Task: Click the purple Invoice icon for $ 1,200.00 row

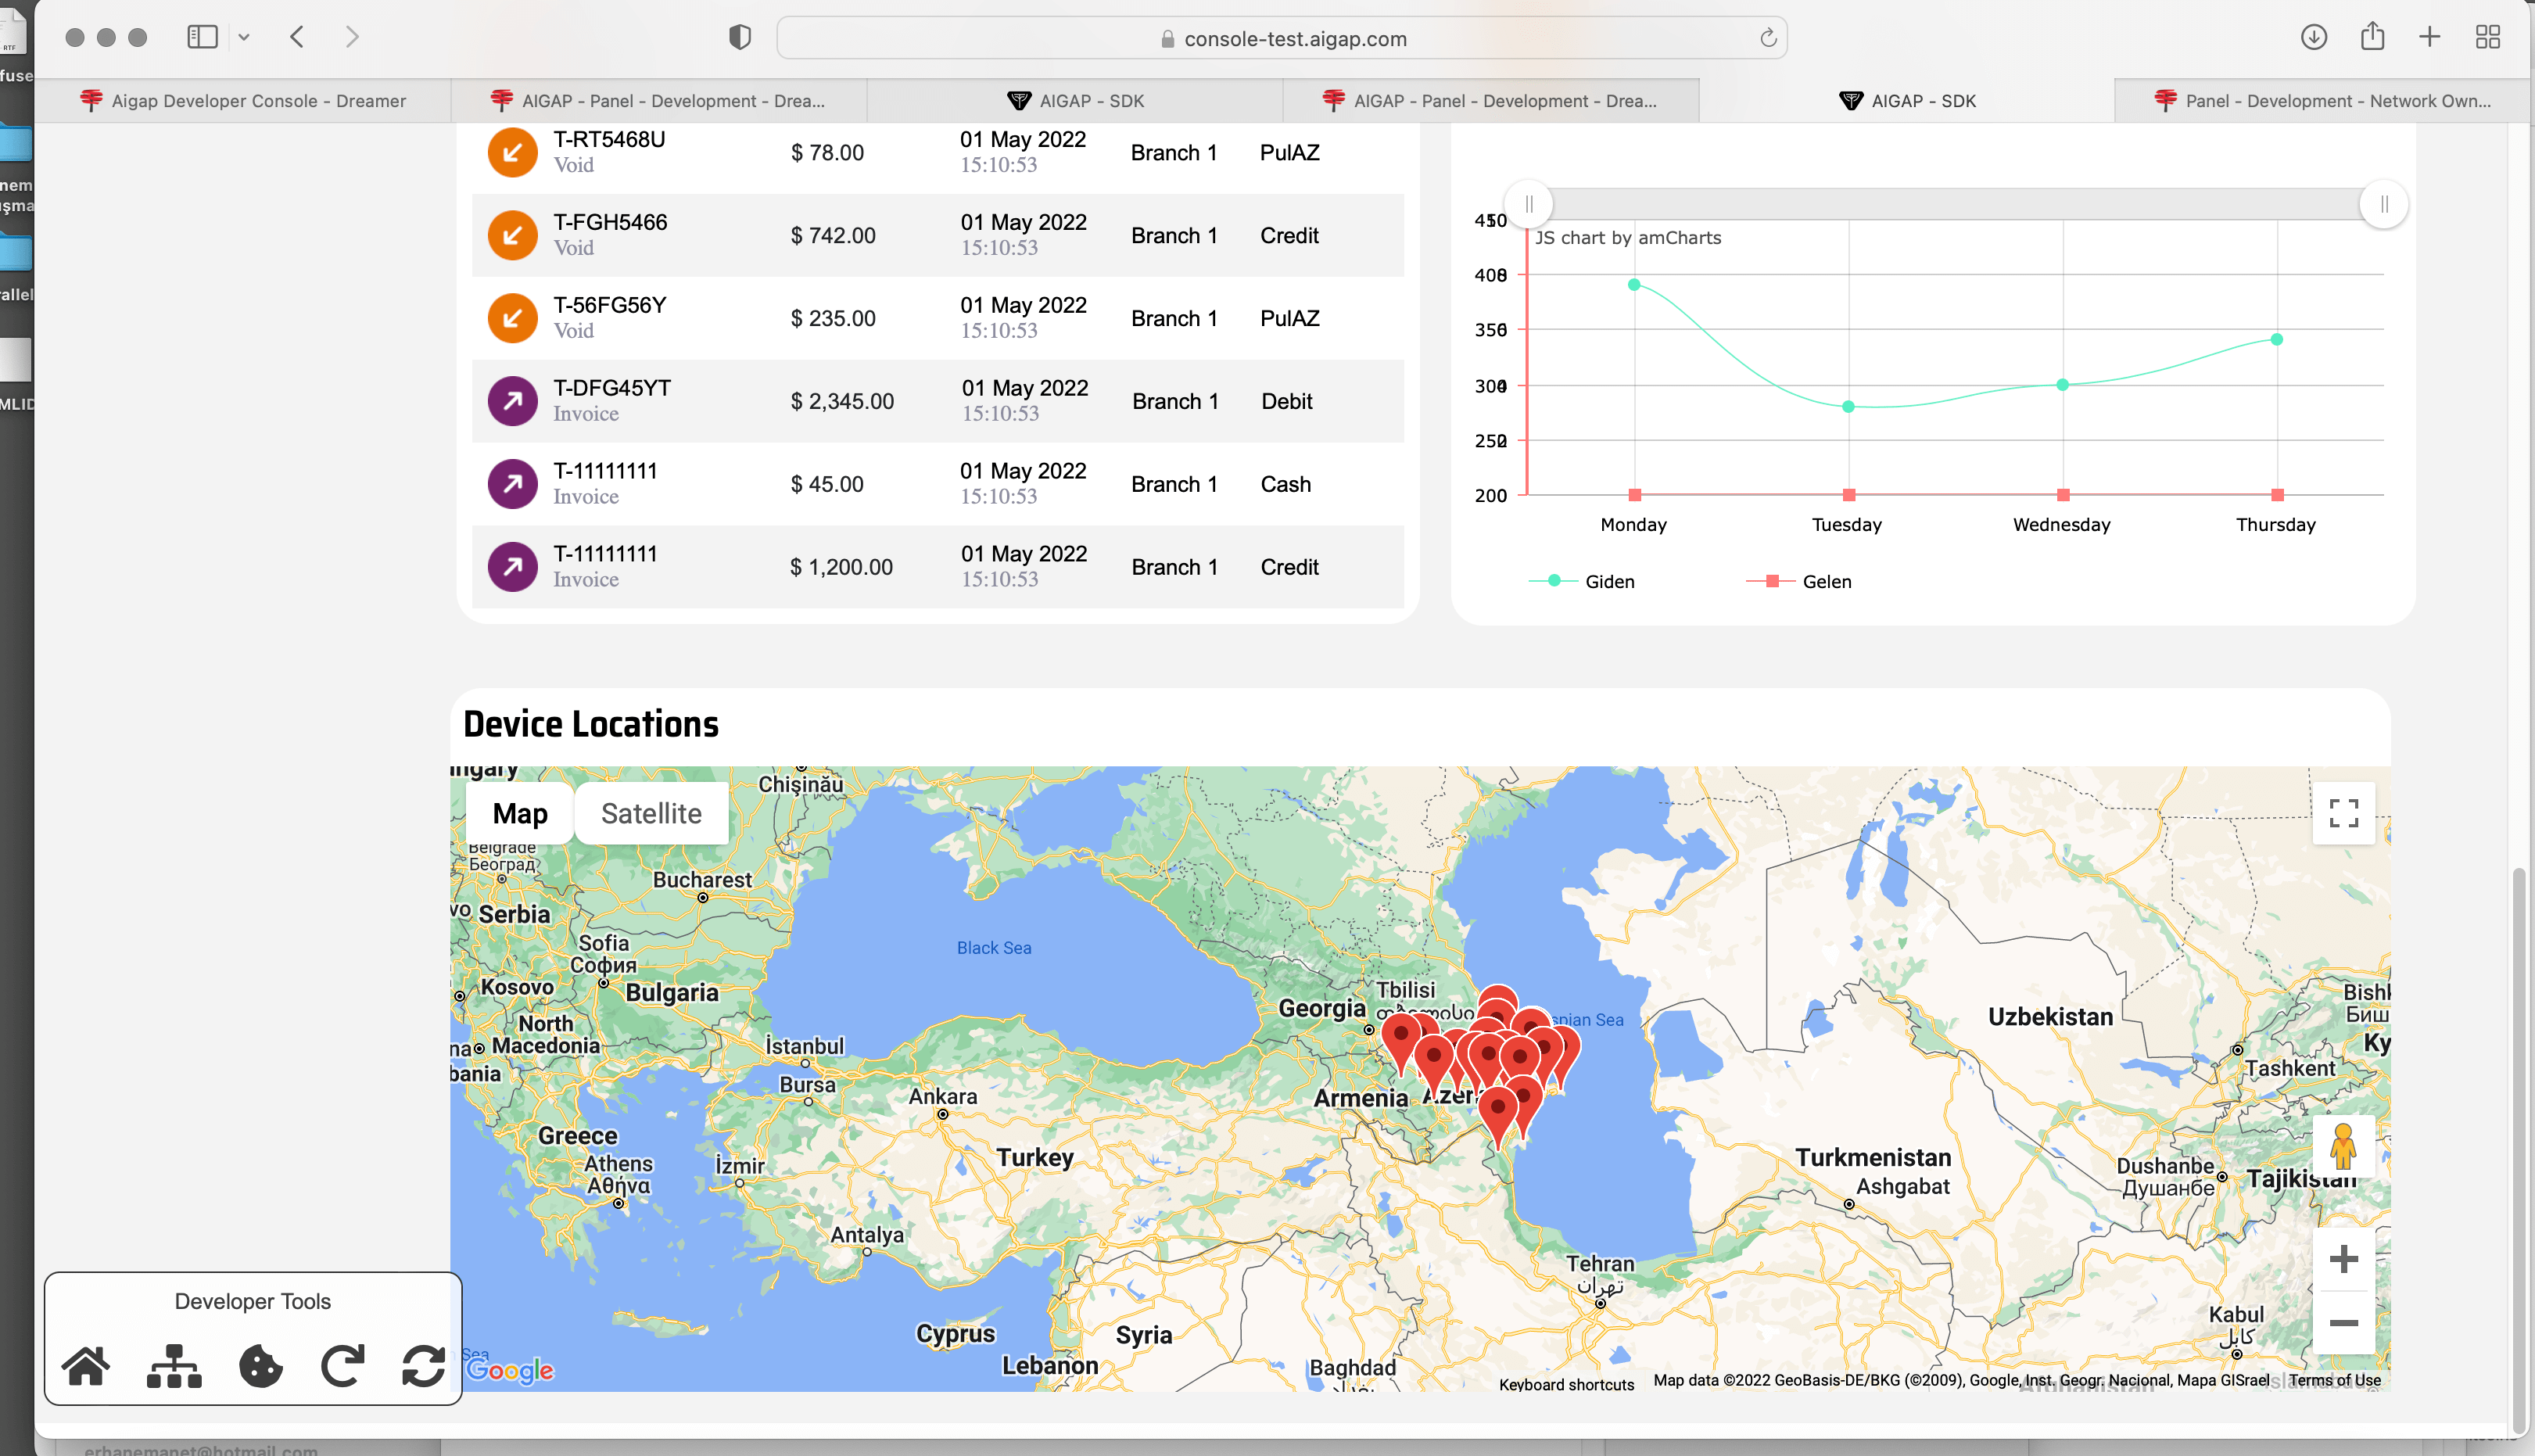Action: [x=512, y=567]
